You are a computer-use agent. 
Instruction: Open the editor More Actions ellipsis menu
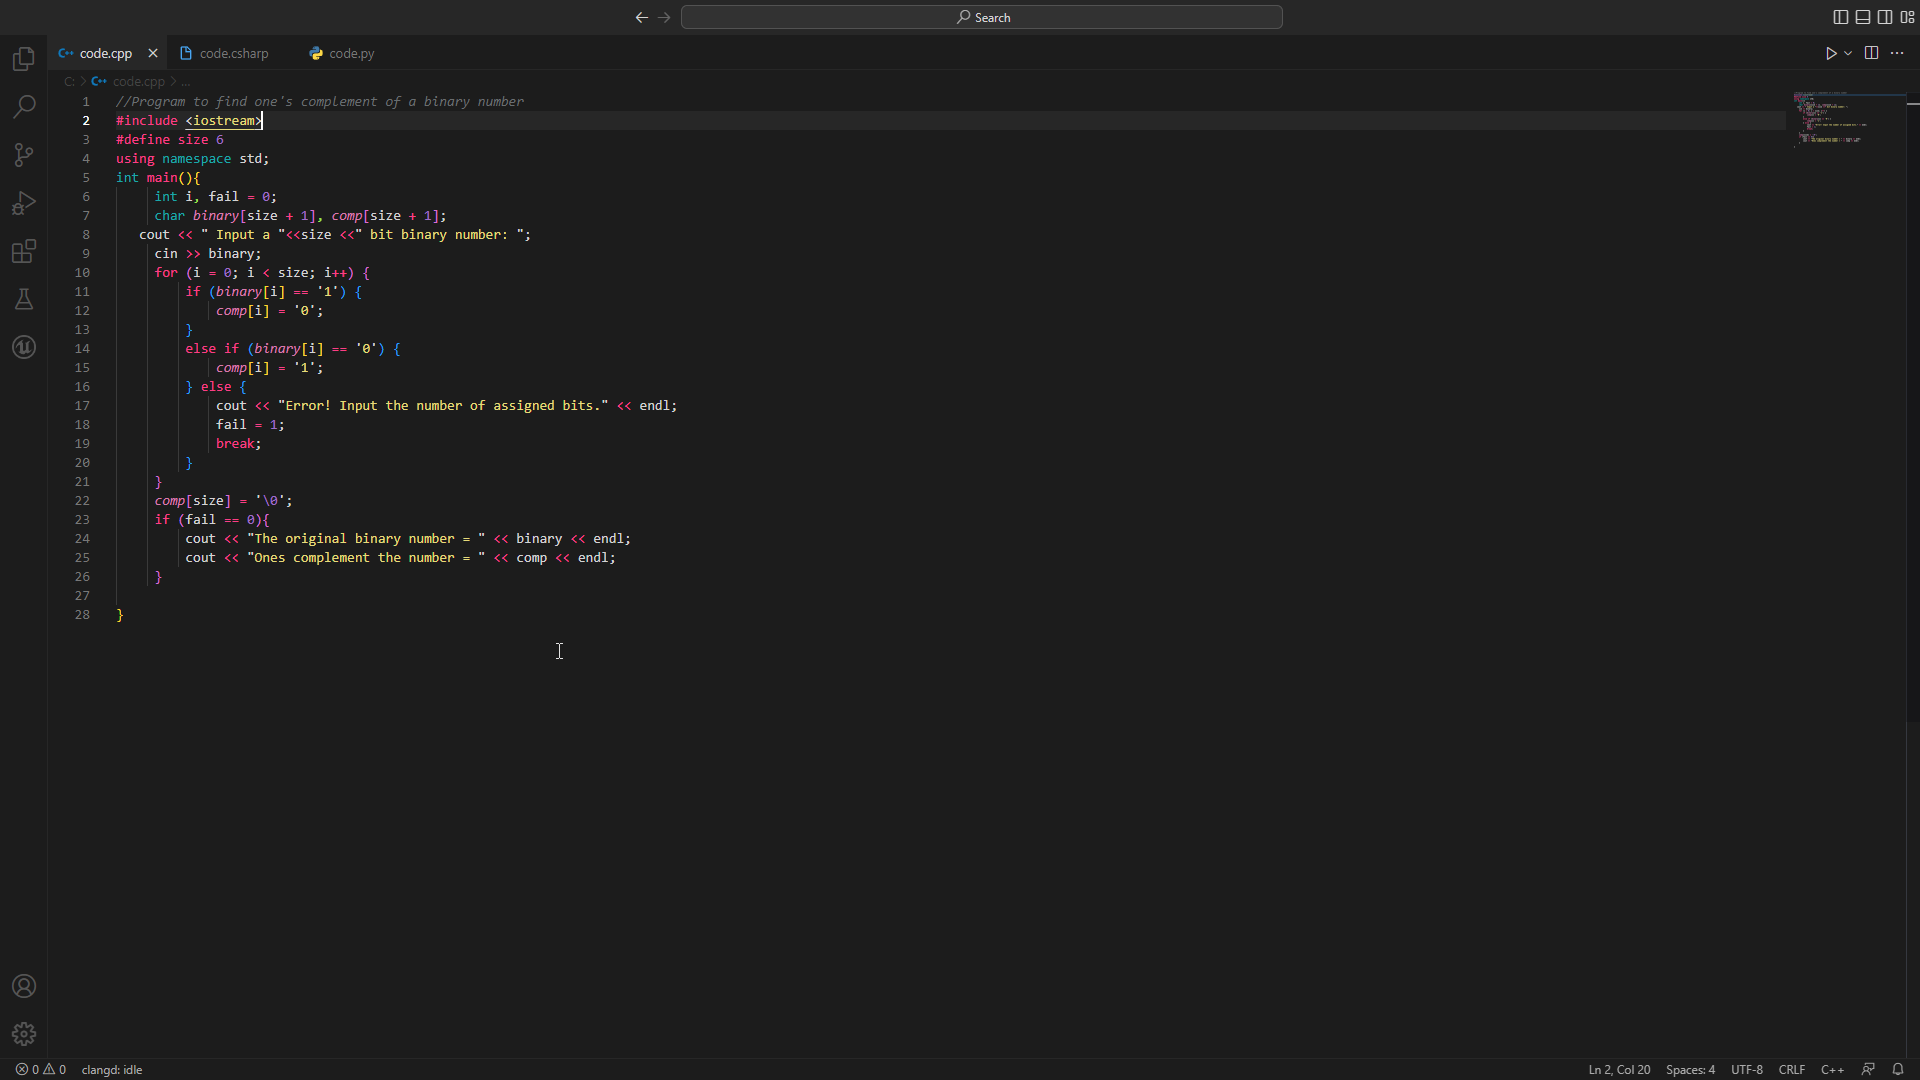point(1897,53)
